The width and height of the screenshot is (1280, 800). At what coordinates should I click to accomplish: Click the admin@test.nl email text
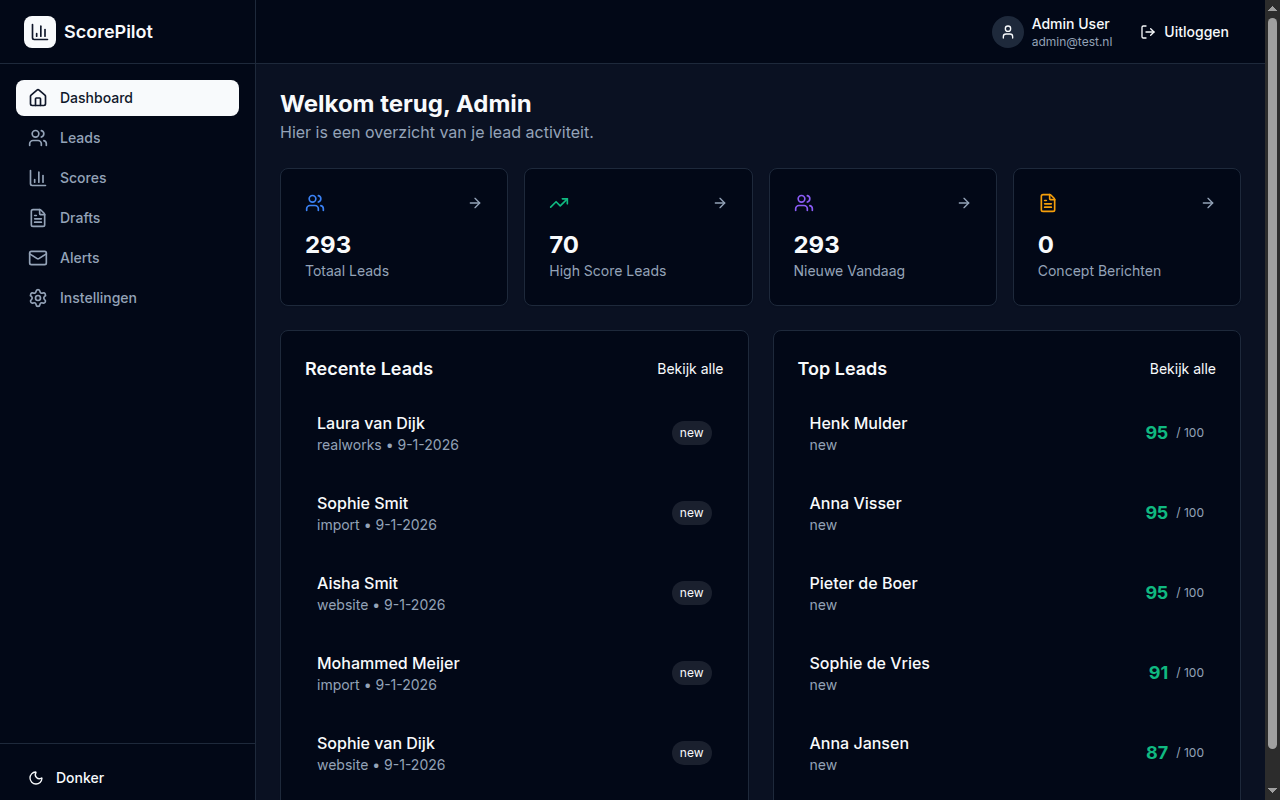[x=1072, y=42]
